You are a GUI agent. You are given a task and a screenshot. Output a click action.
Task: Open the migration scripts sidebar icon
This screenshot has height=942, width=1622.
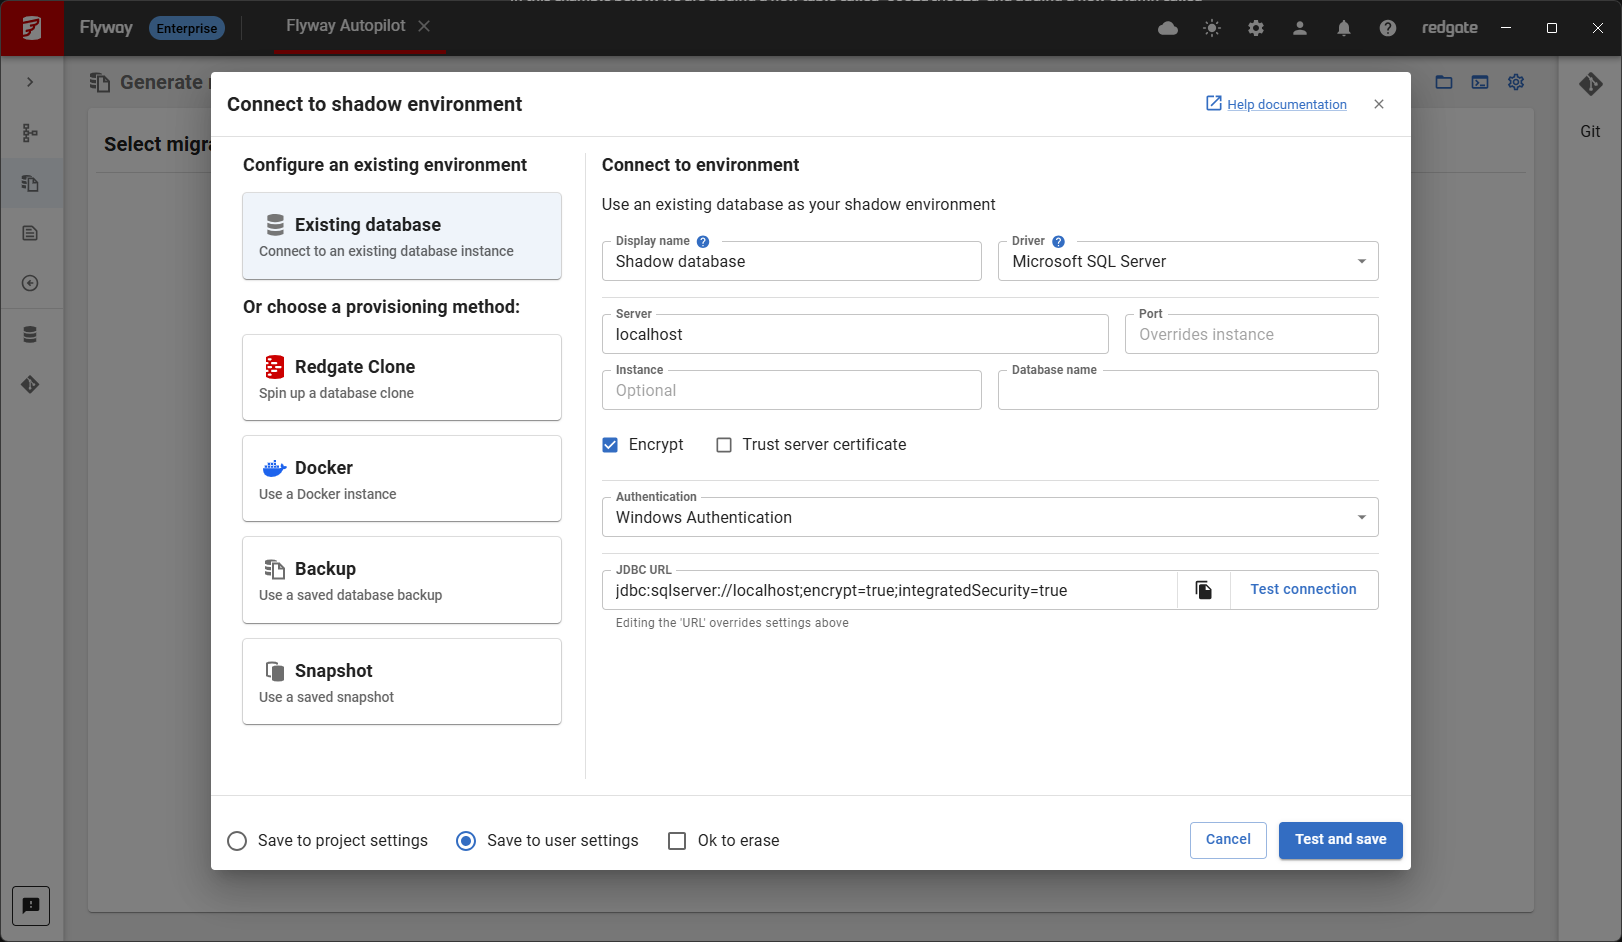[x=30, y=233]
